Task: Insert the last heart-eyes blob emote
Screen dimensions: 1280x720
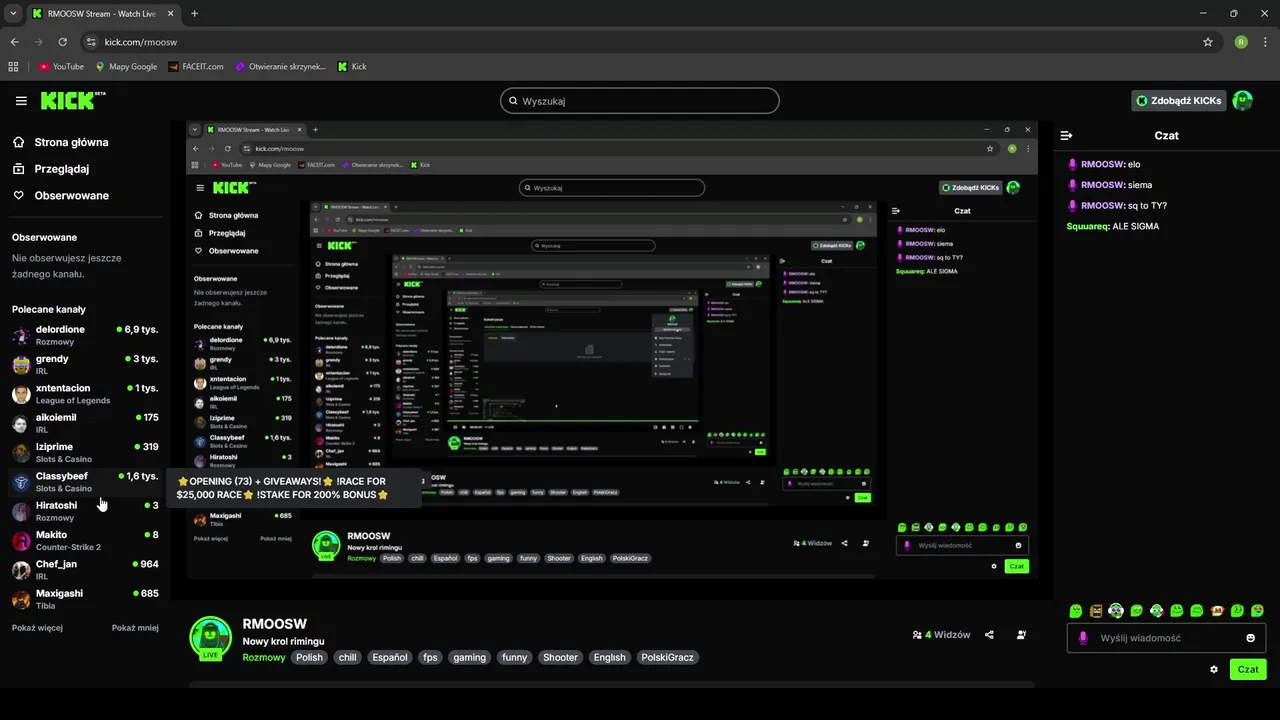Action: 1258,610
